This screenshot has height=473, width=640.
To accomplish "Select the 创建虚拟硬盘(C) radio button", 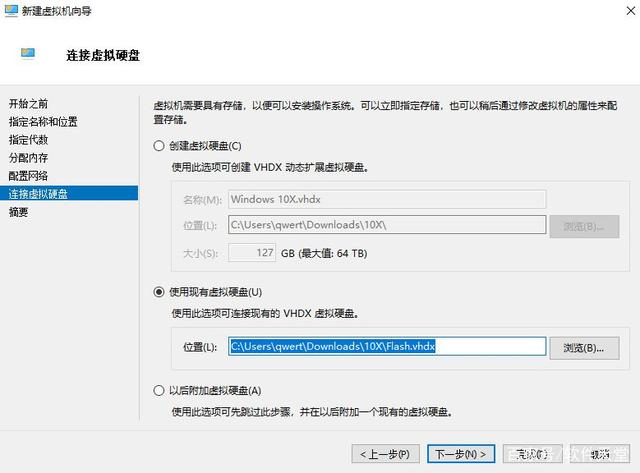I will tap(159, 146).
